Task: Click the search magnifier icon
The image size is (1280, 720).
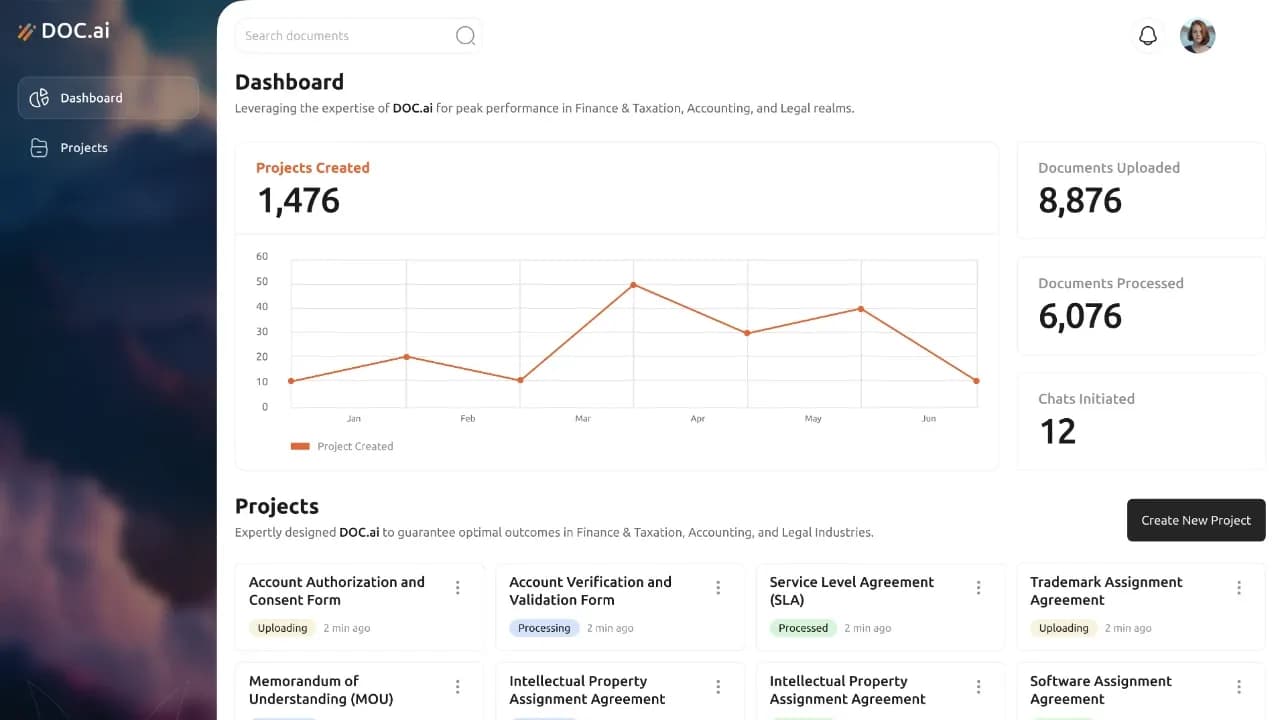Action: pos(465,36)
